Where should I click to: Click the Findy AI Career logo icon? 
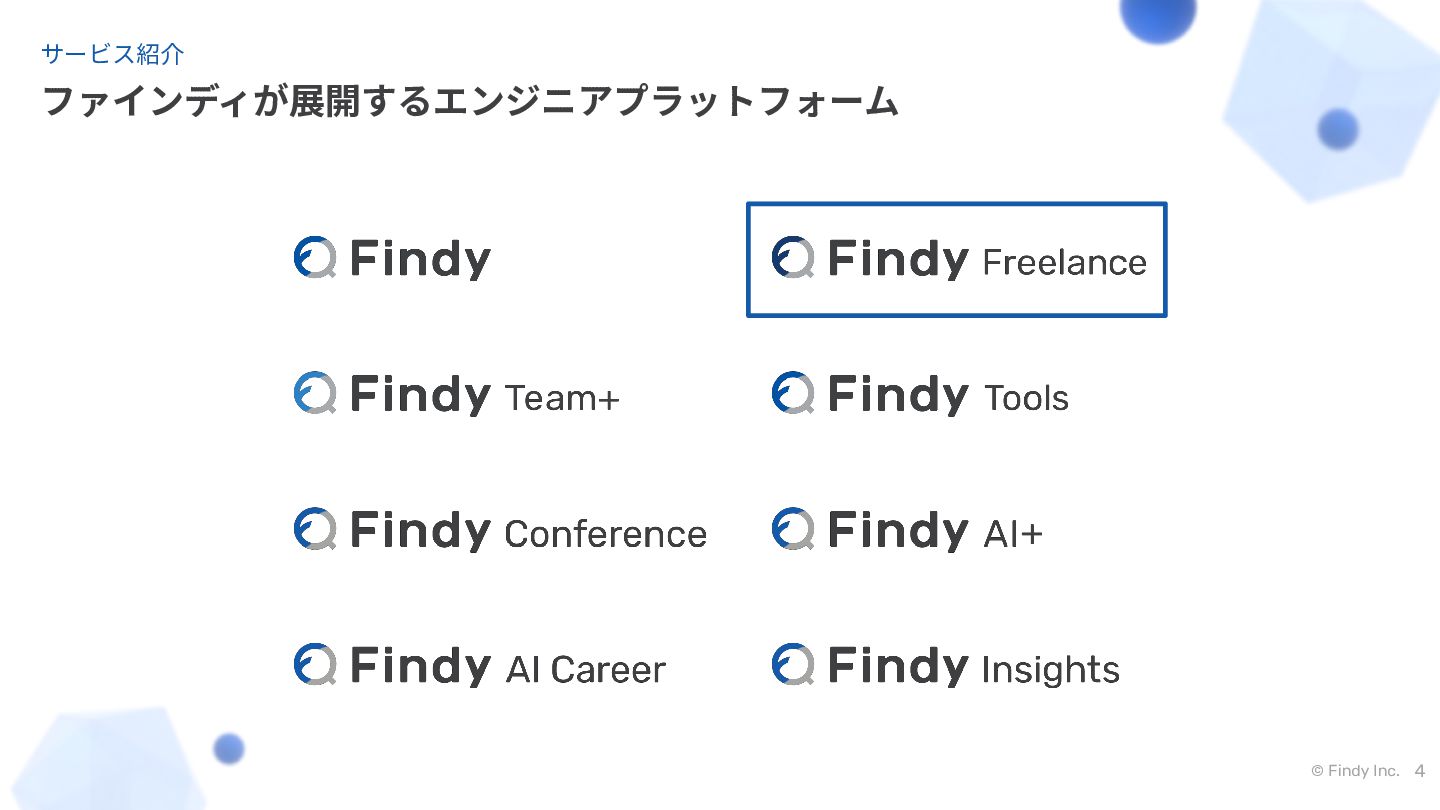pos(314,664)
